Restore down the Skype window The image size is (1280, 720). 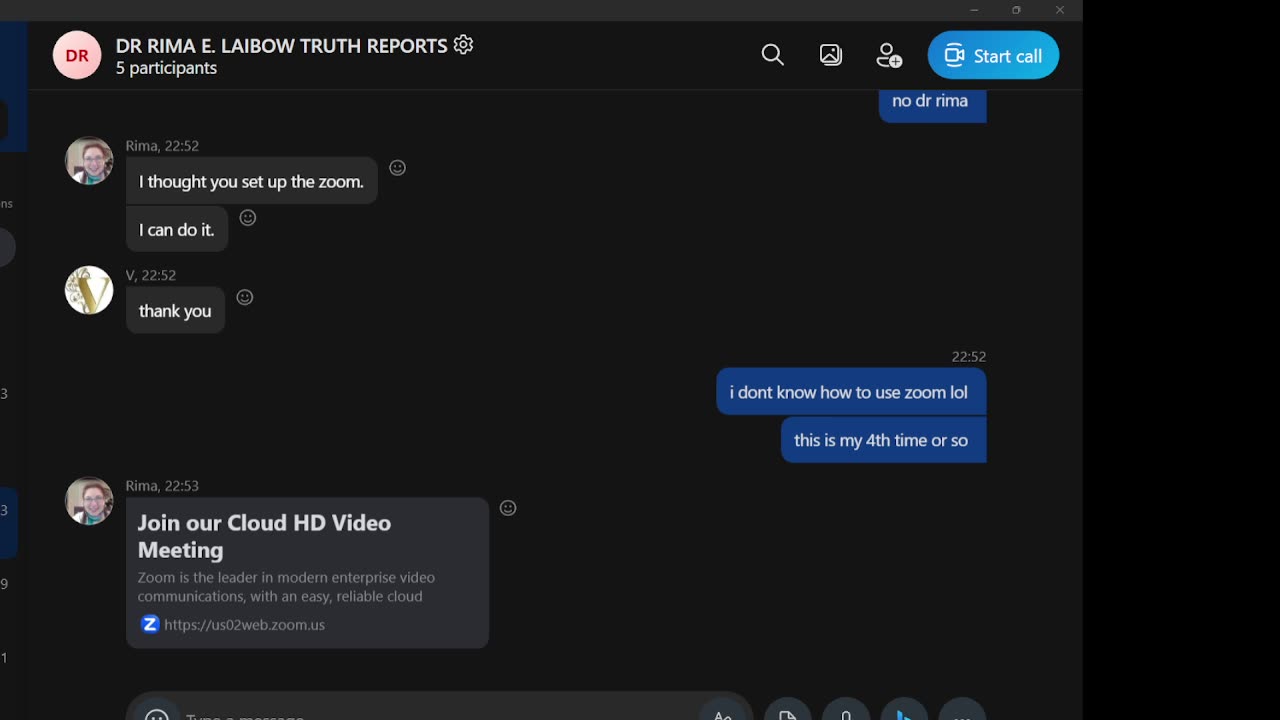coord(1016,10)
